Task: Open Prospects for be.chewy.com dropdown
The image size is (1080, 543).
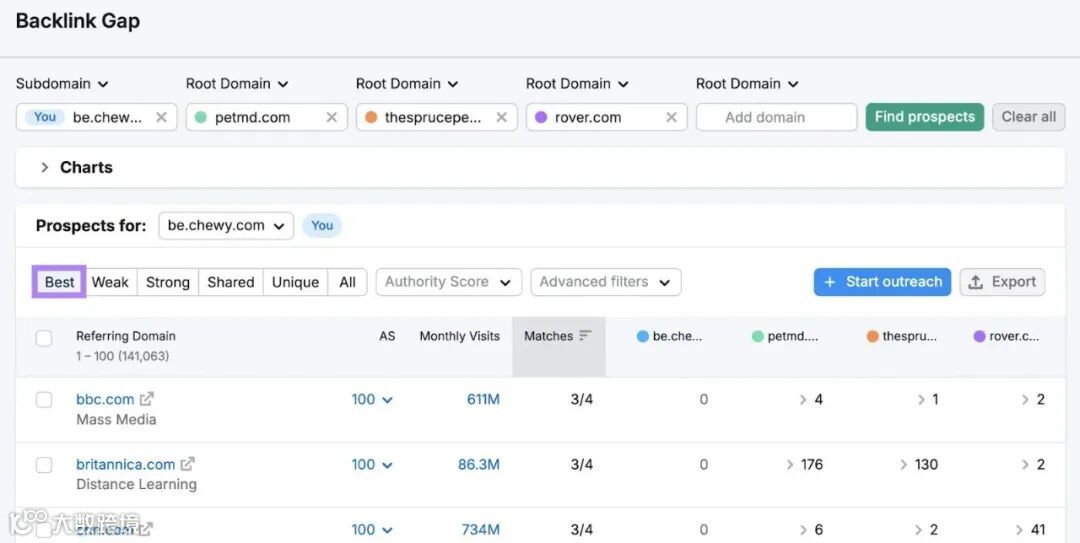Action: pos(226,226)
